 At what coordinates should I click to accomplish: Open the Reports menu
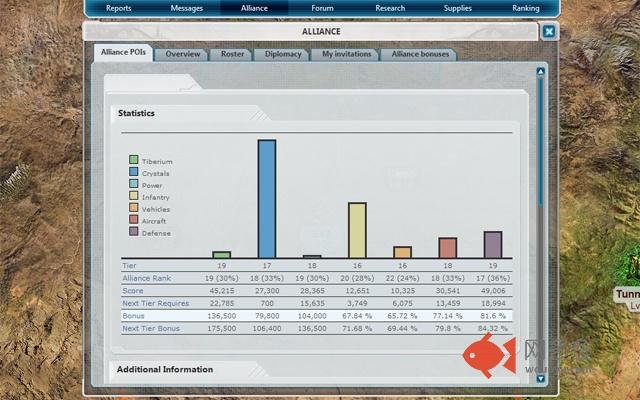pyautogui.click(x=118, y=8)
